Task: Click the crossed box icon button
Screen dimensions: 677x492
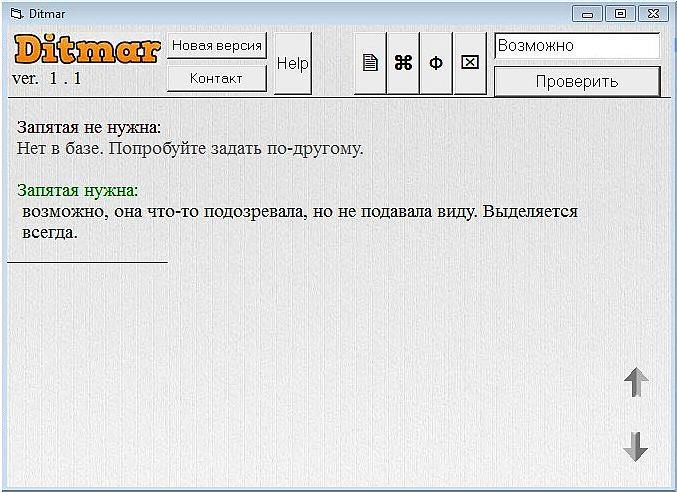Action: [x=469, y=63]
